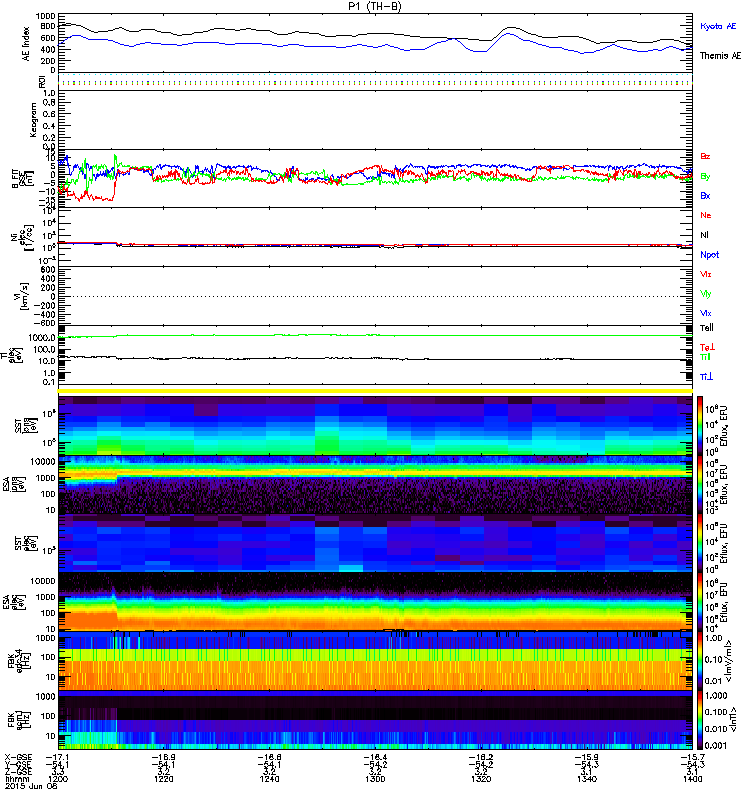Viewport: 750px width, 800px height.
Task: Click the green By legend label
Action: coord(705,176)
